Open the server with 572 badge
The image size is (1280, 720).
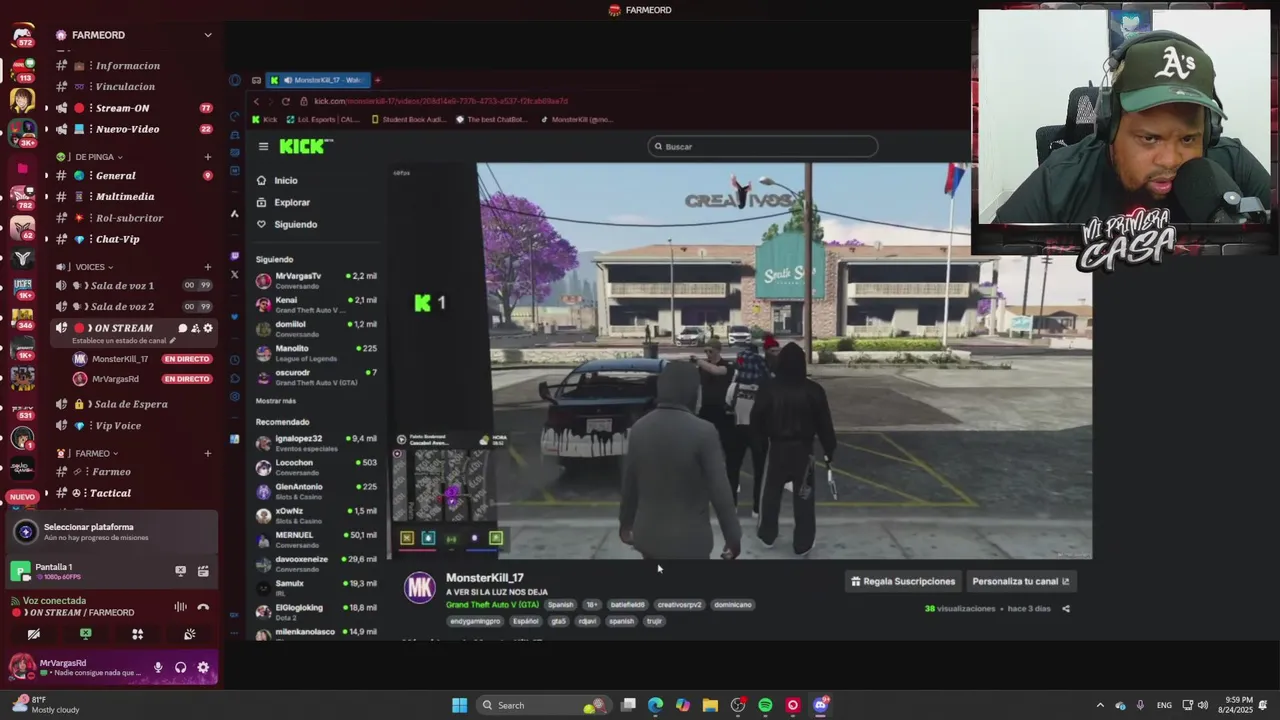pyautogui.click(x=22, y=36)
